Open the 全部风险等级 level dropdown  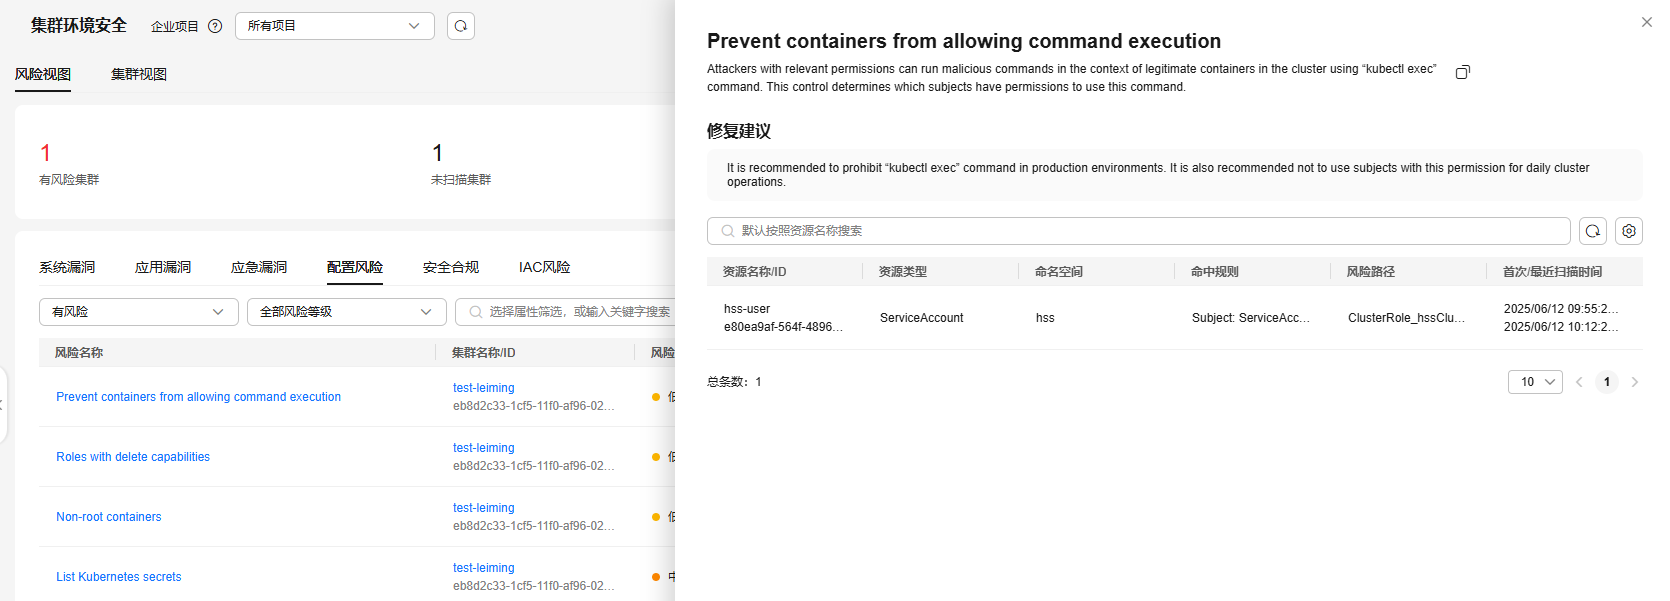tap(347, 312)
